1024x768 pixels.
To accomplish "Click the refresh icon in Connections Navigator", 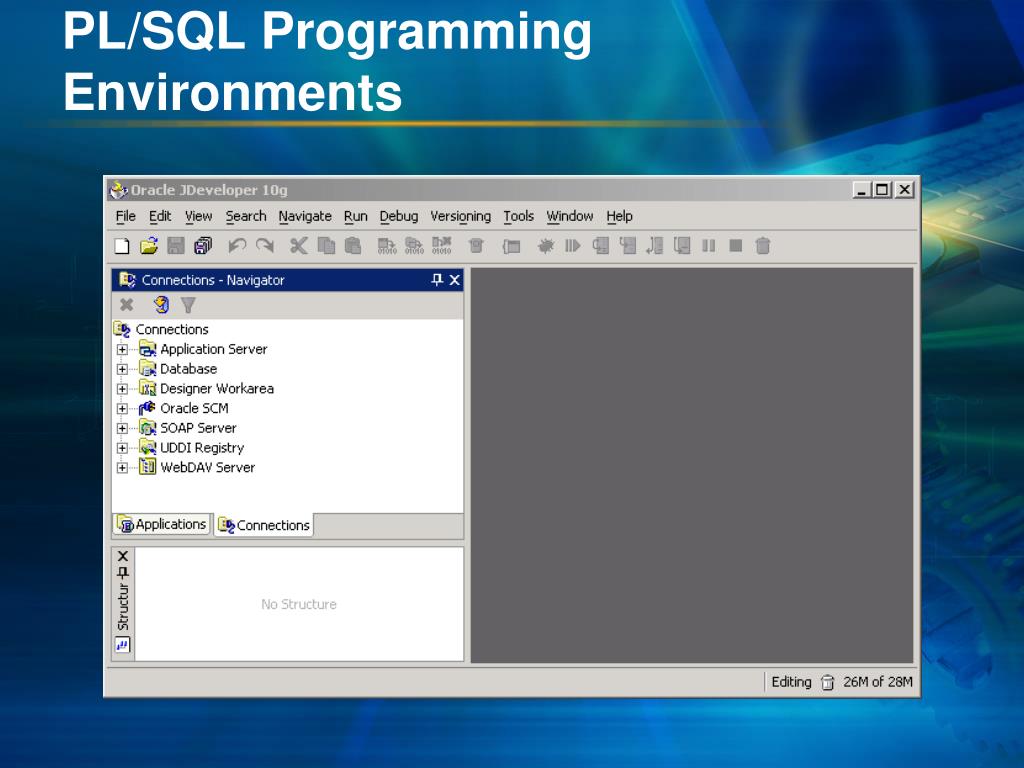I will pos(161,305).
